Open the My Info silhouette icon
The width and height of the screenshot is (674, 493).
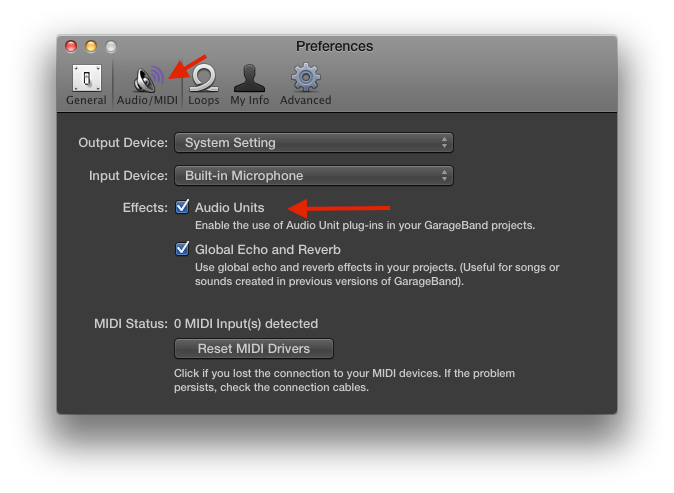[x=249, y=78]
